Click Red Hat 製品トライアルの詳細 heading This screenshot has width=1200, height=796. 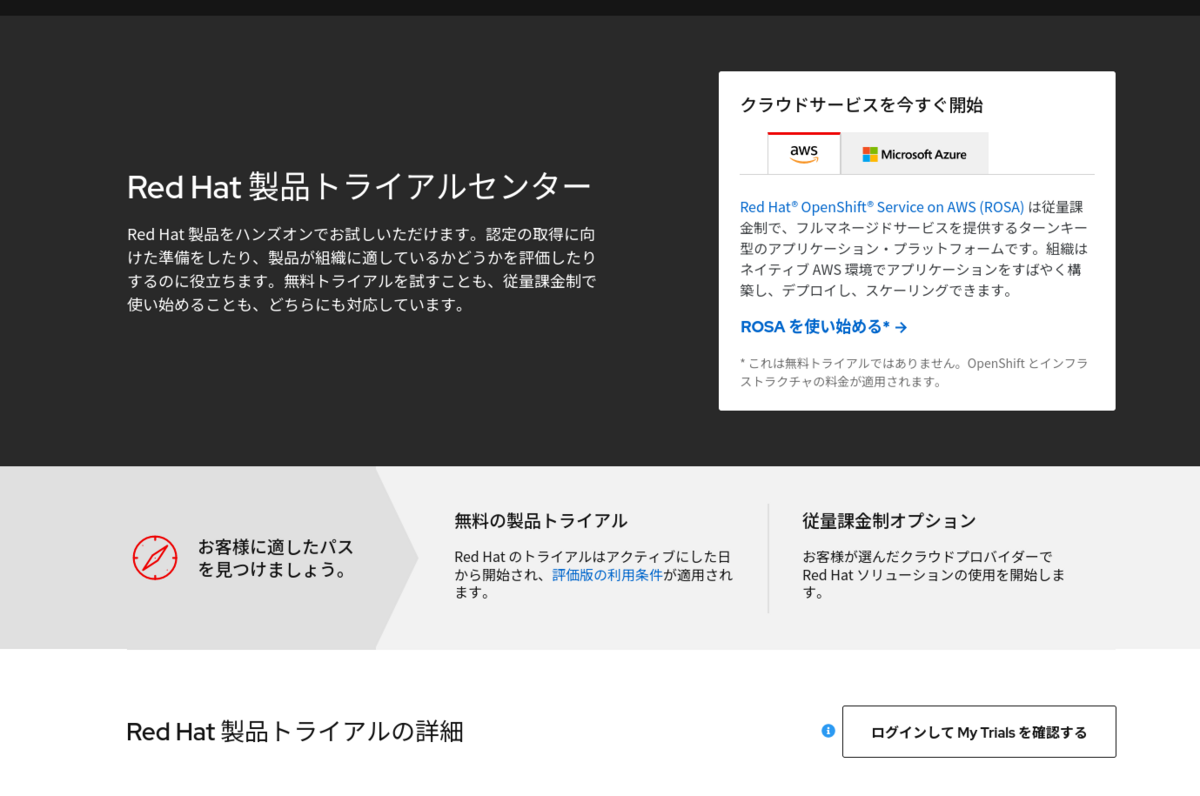tap(295, 731)
